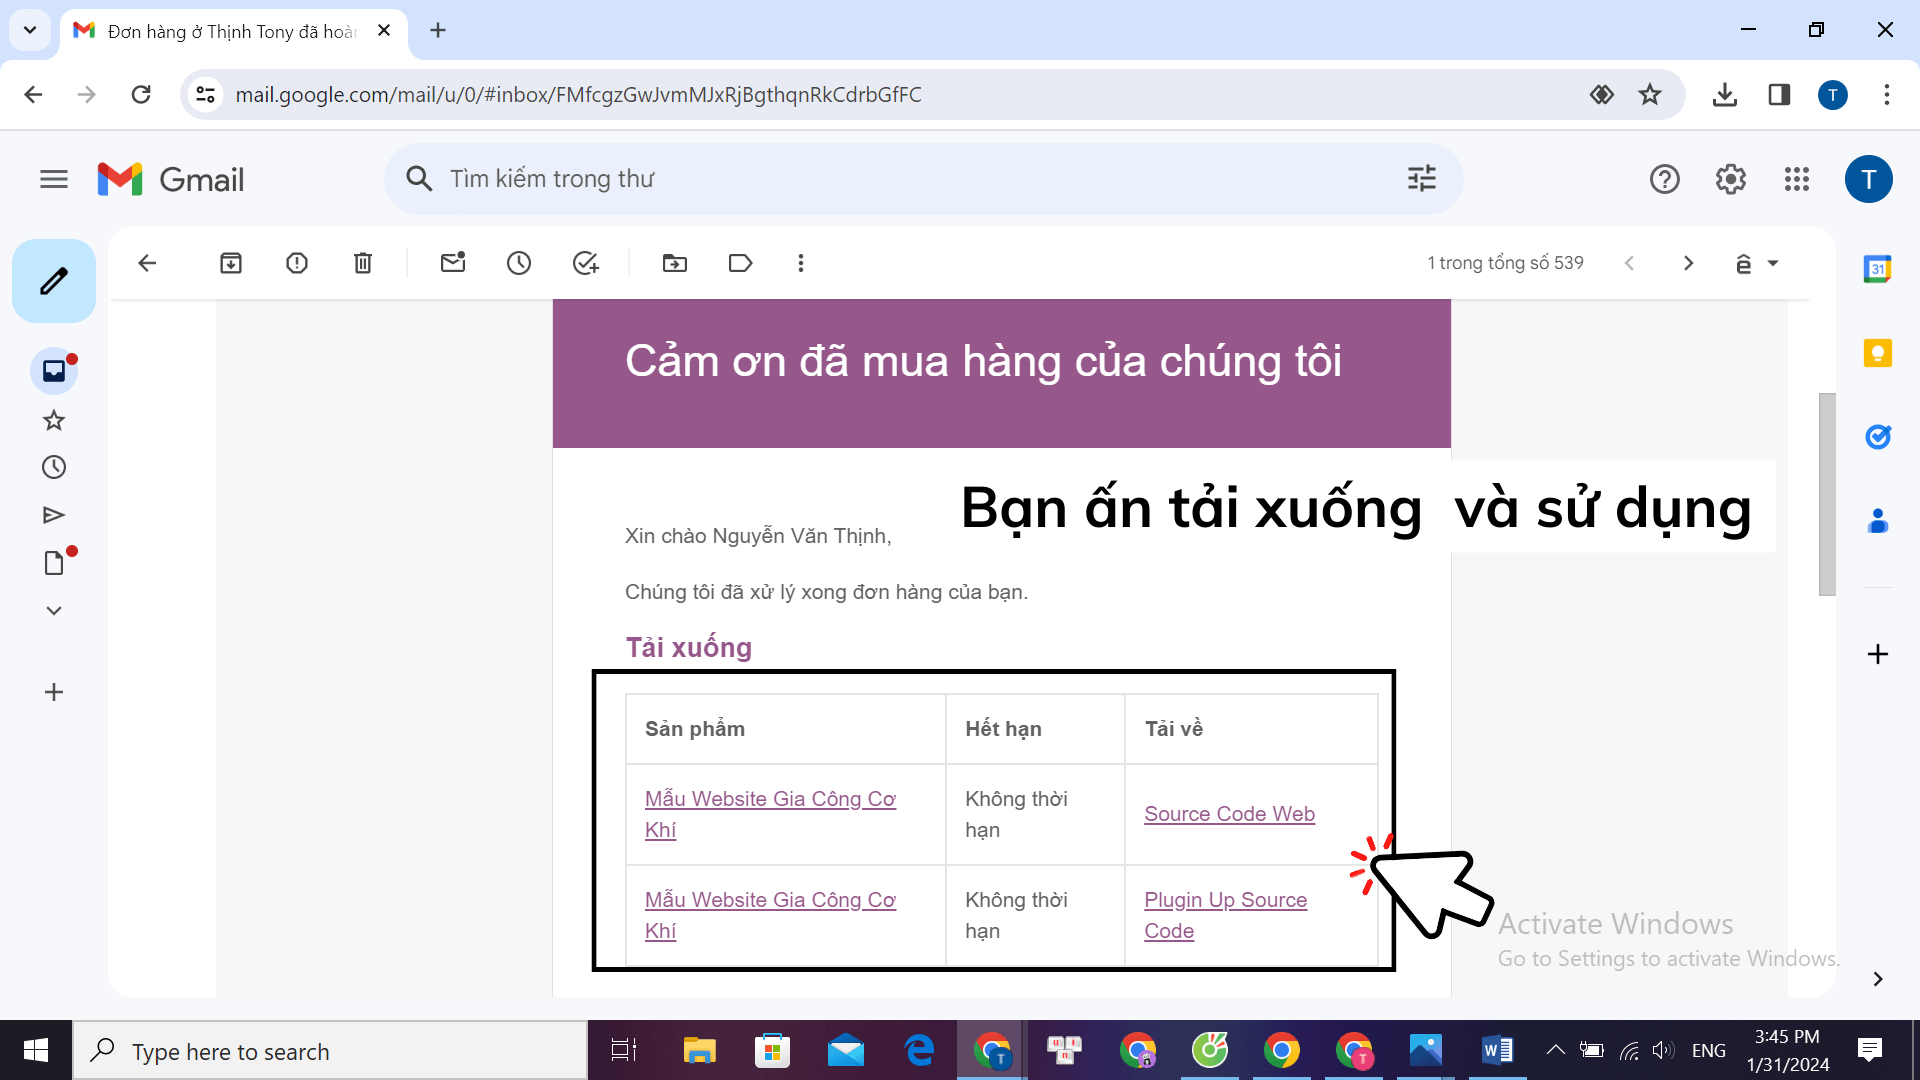Open the Google apps grid
The image size is (1920, 1080).
(1797, 179)
